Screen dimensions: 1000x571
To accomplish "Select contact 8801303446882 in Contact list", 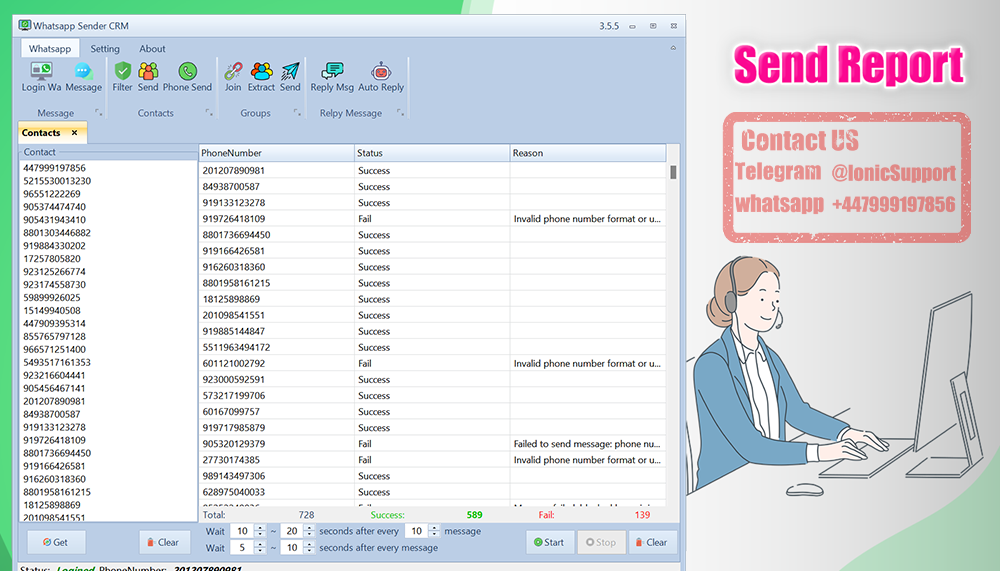I will pyautogui.click(x=57, y=233).
